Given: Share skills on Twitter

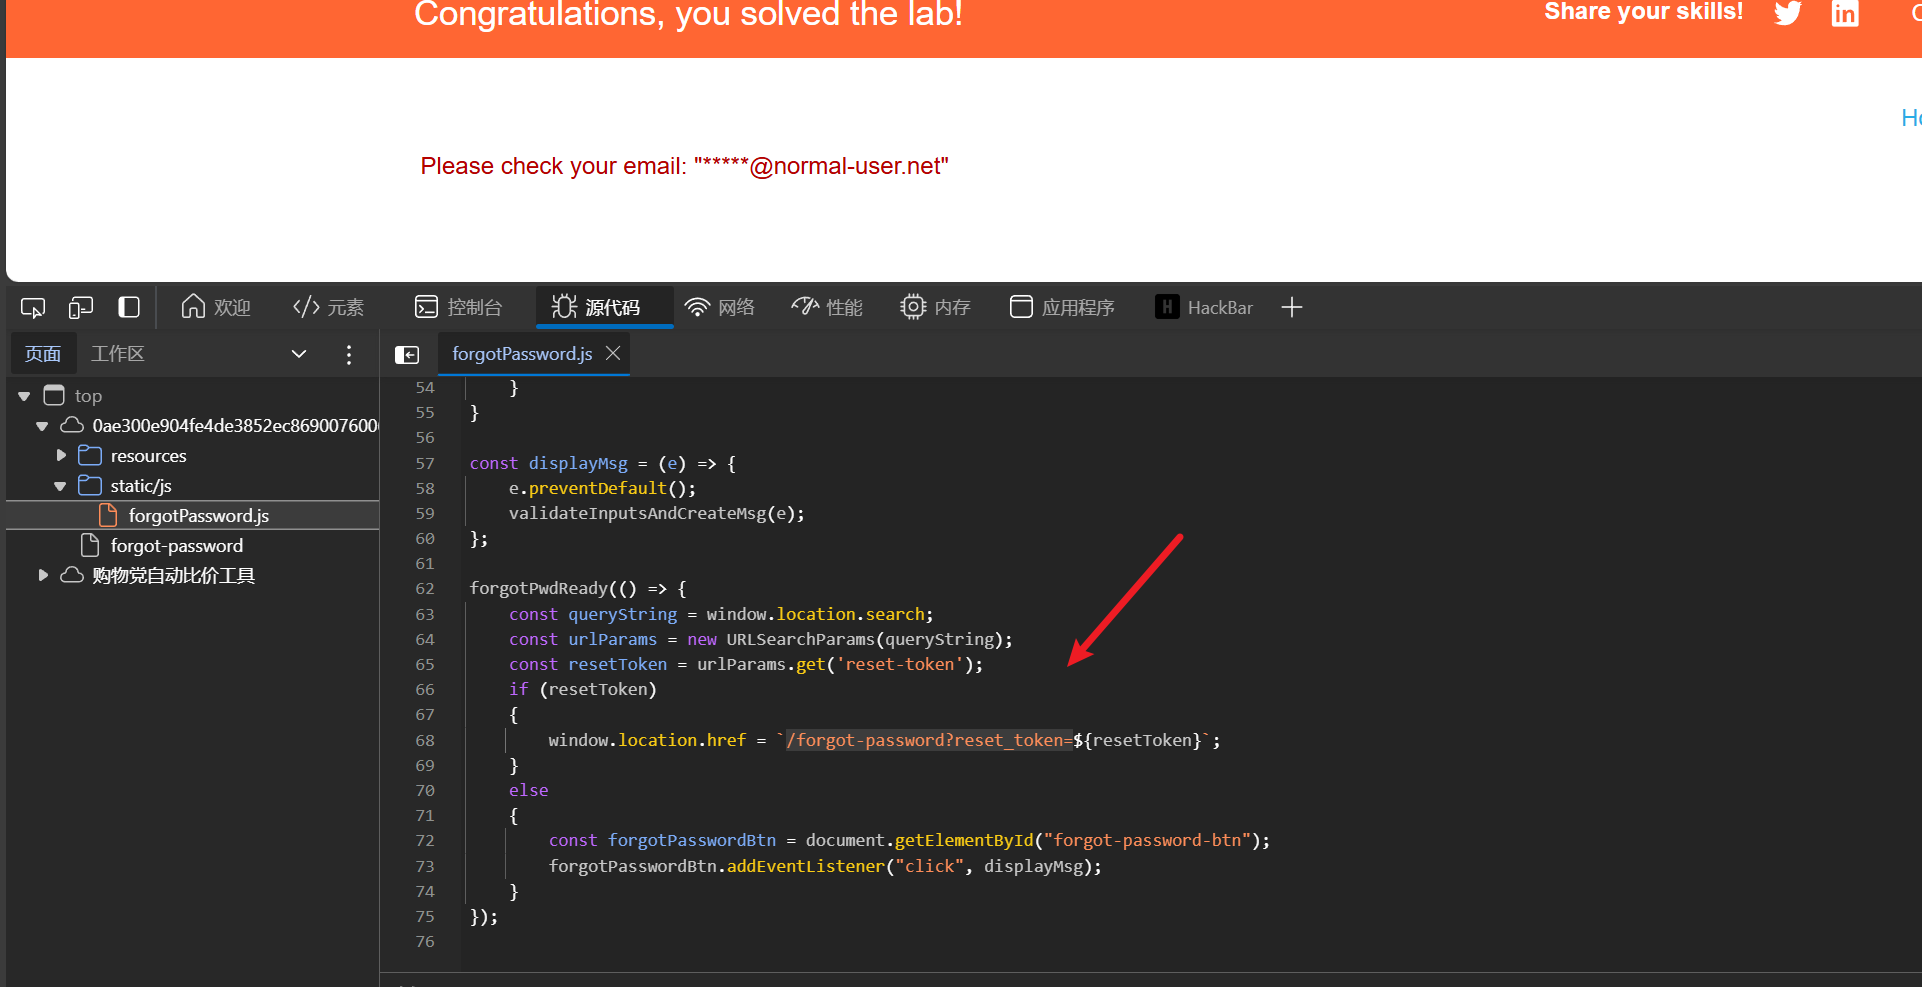Looking at the screenshot, I should tap(1788, 14).
